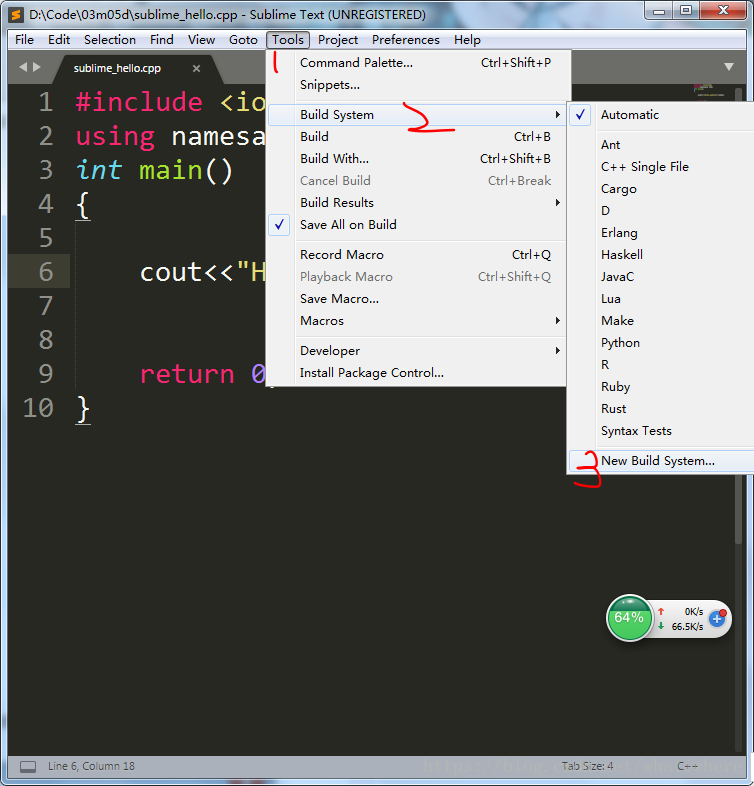The height and width of the screenshot is (786, 754).
Task: Select Ant build system
Action: [x=661, y=145]
